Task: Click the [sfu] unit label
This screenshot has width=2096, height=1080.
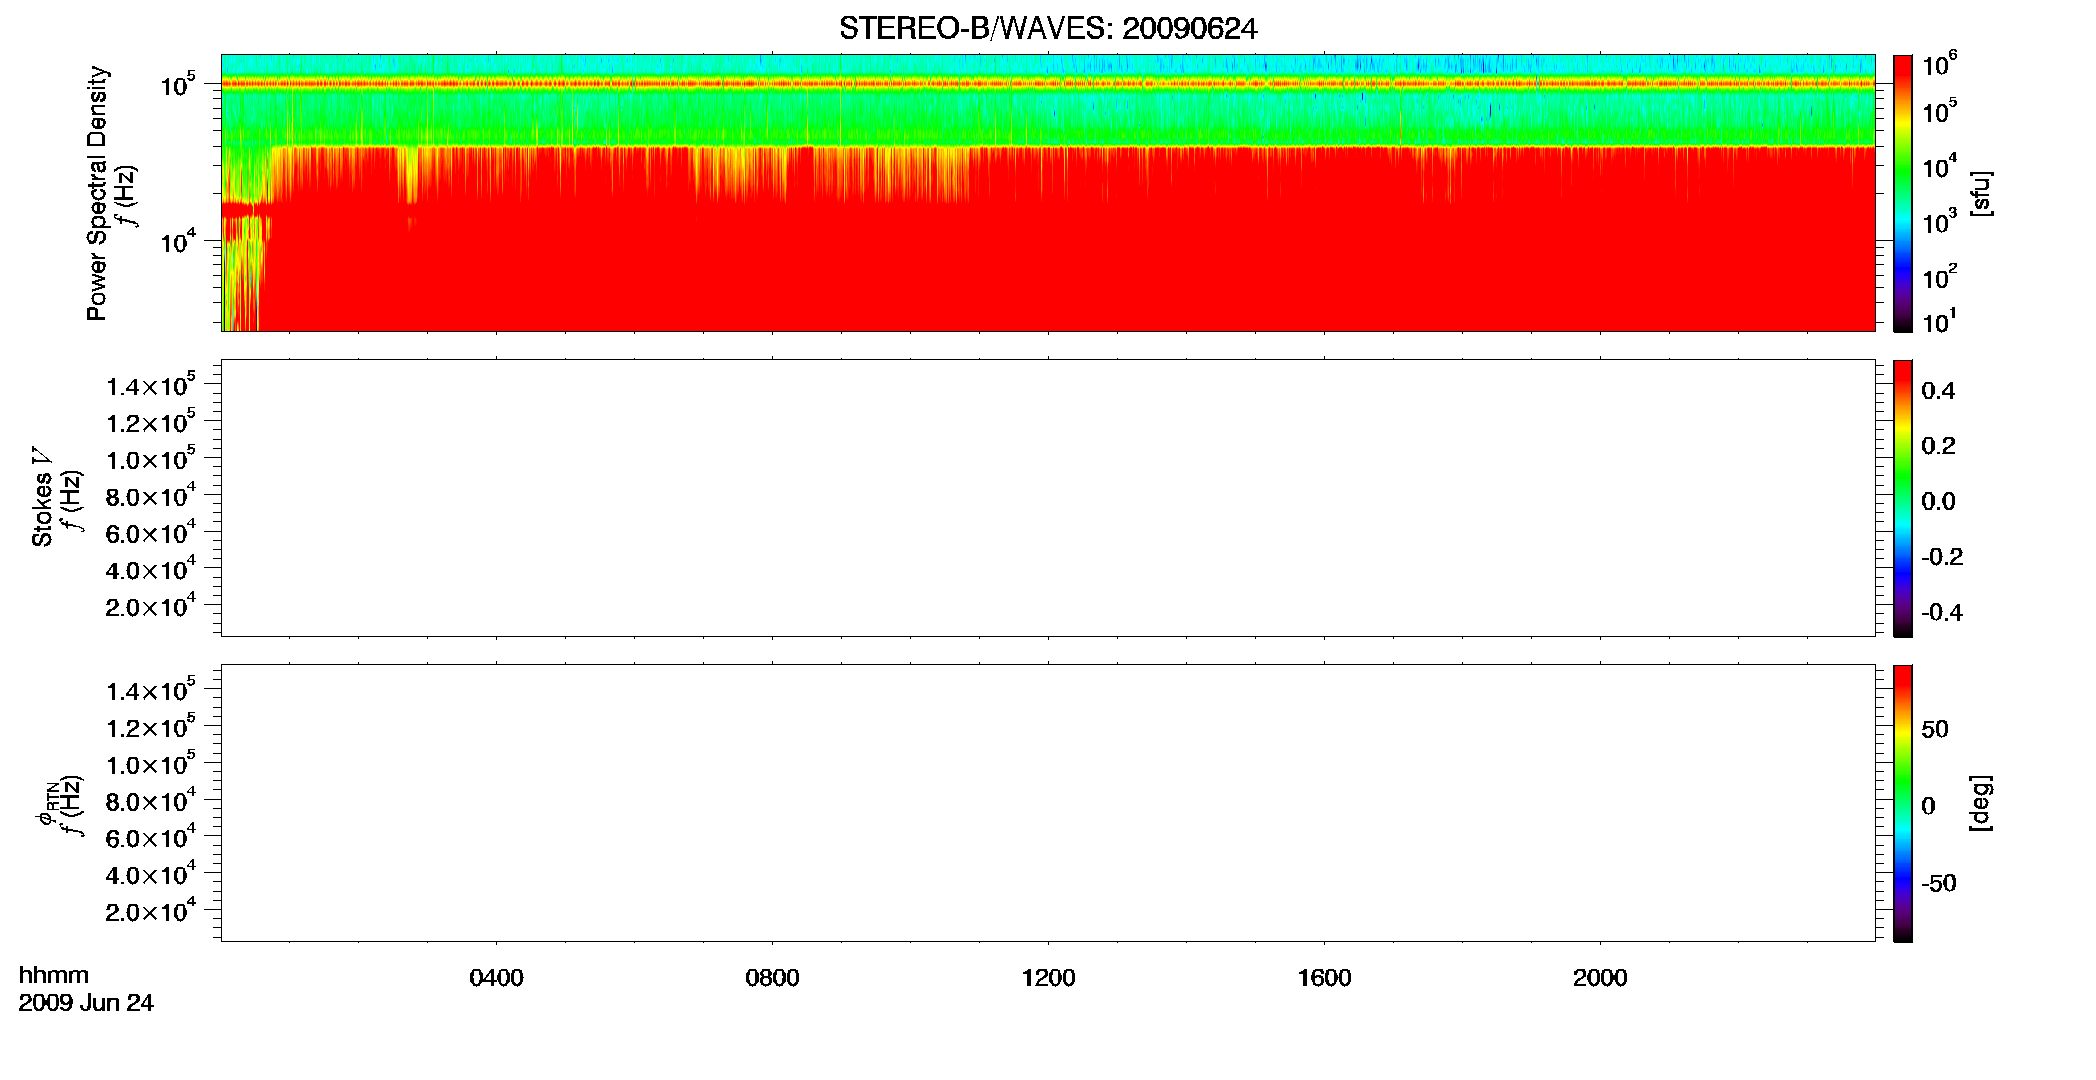Action: pyautogui.click(x=1981, y=193)
